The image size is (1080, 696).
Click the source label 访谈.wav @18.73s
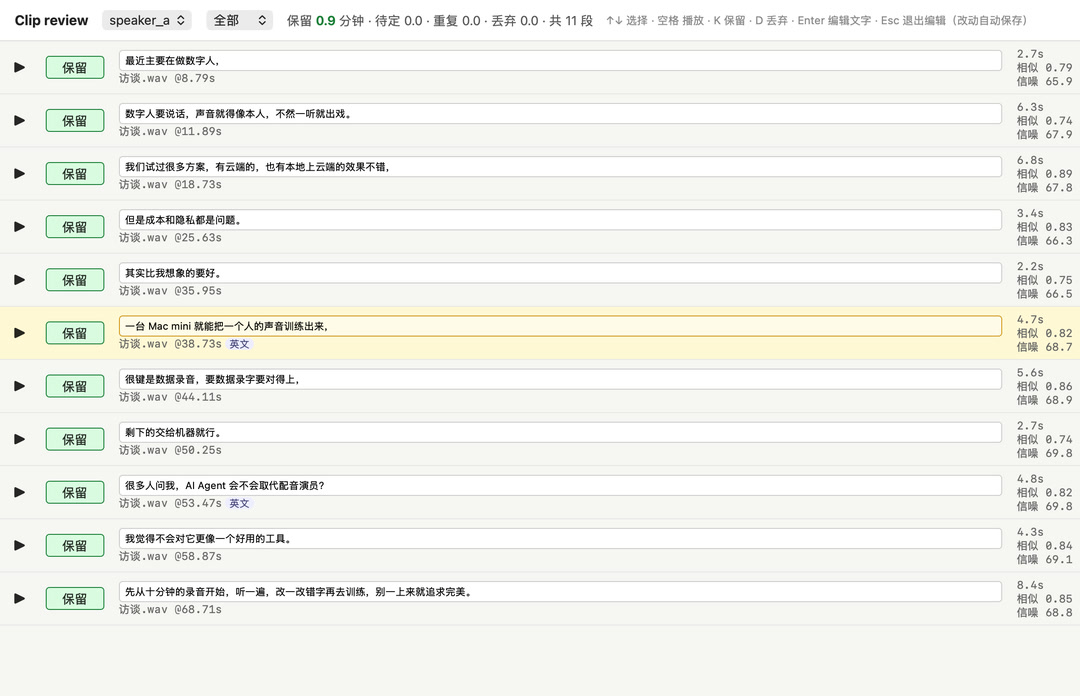[x=170, y=184]
